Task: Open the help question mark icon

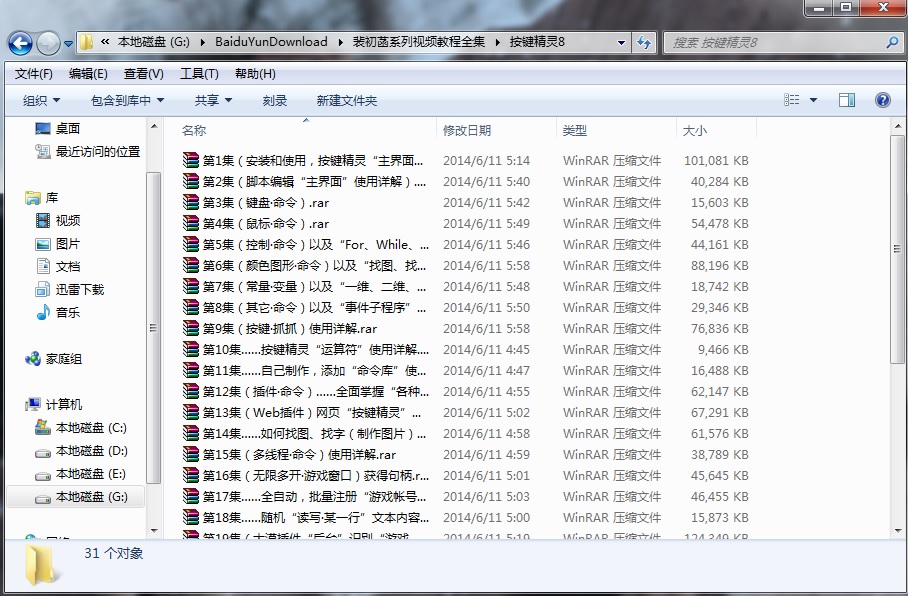Action: (883, 100)
